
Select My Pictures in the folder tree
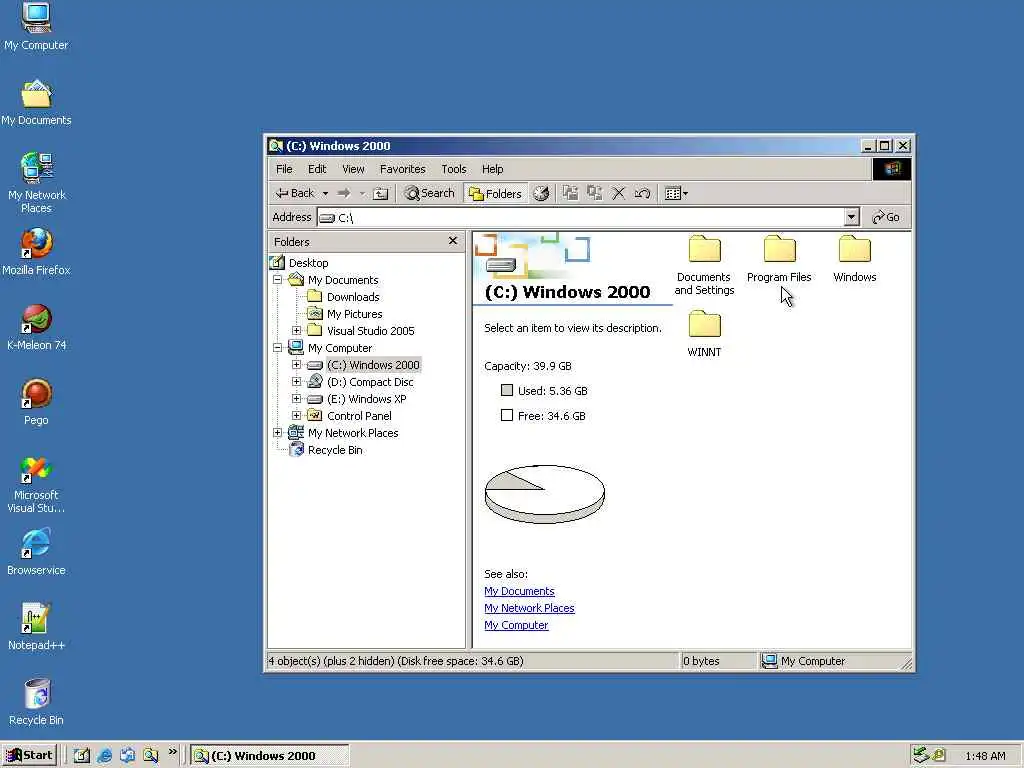(x=354, y=313)
